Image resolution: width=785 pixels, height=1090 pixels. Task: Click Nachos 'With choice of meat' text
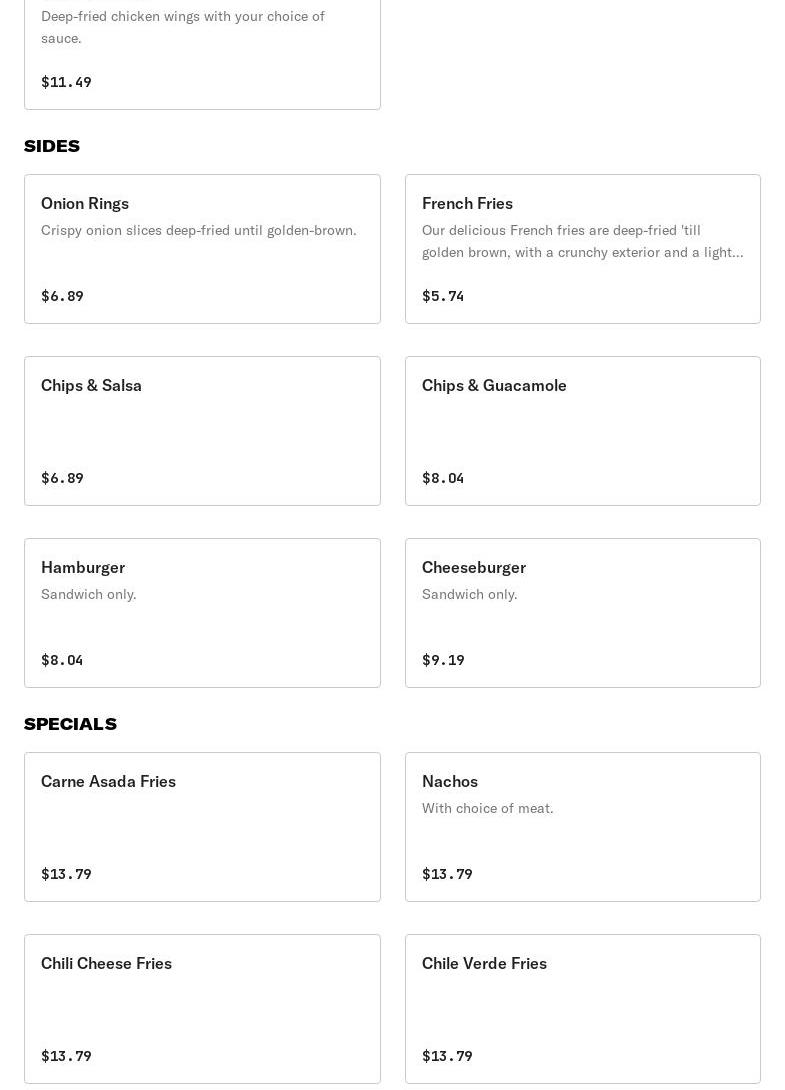pyautogui.click(x=487, y=808)
